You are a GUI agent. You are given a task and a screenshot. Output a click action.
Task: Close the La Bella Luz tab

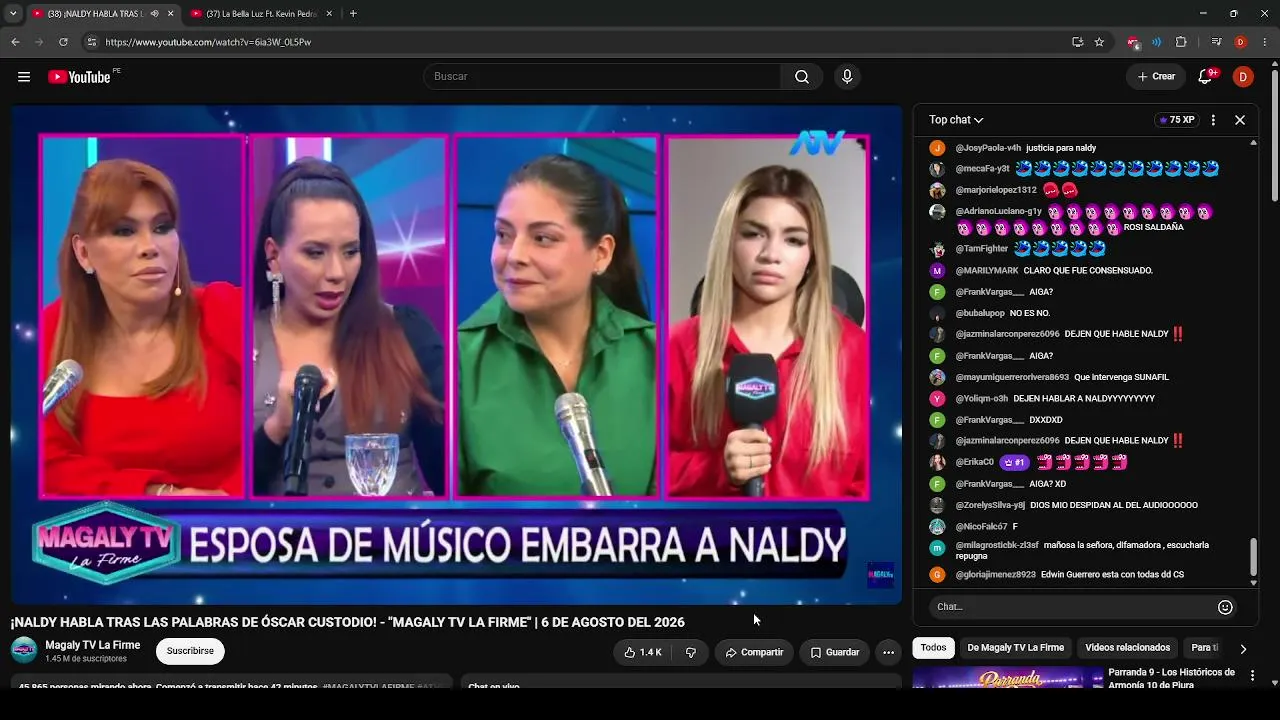tap(329, 14)
